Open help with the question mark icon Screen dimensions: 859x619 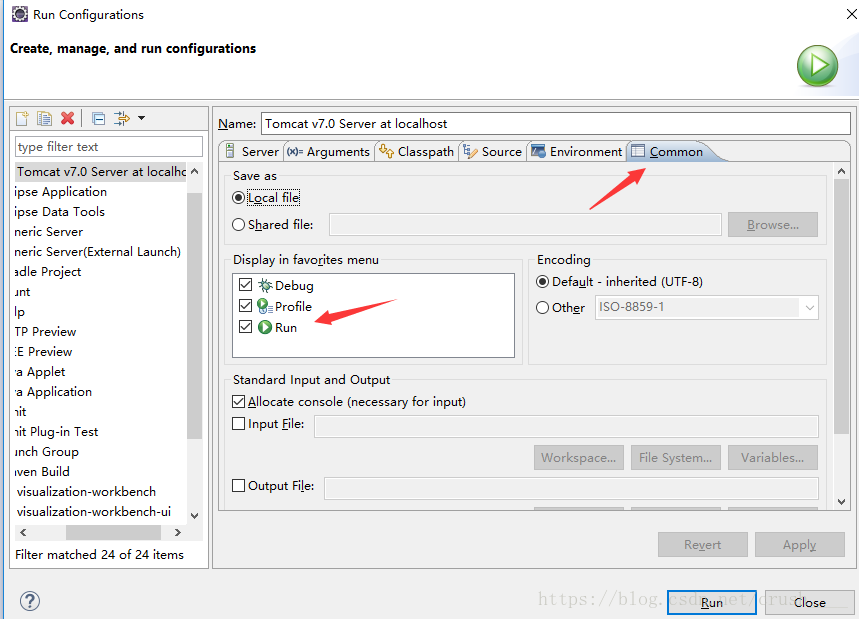[30, 601]
